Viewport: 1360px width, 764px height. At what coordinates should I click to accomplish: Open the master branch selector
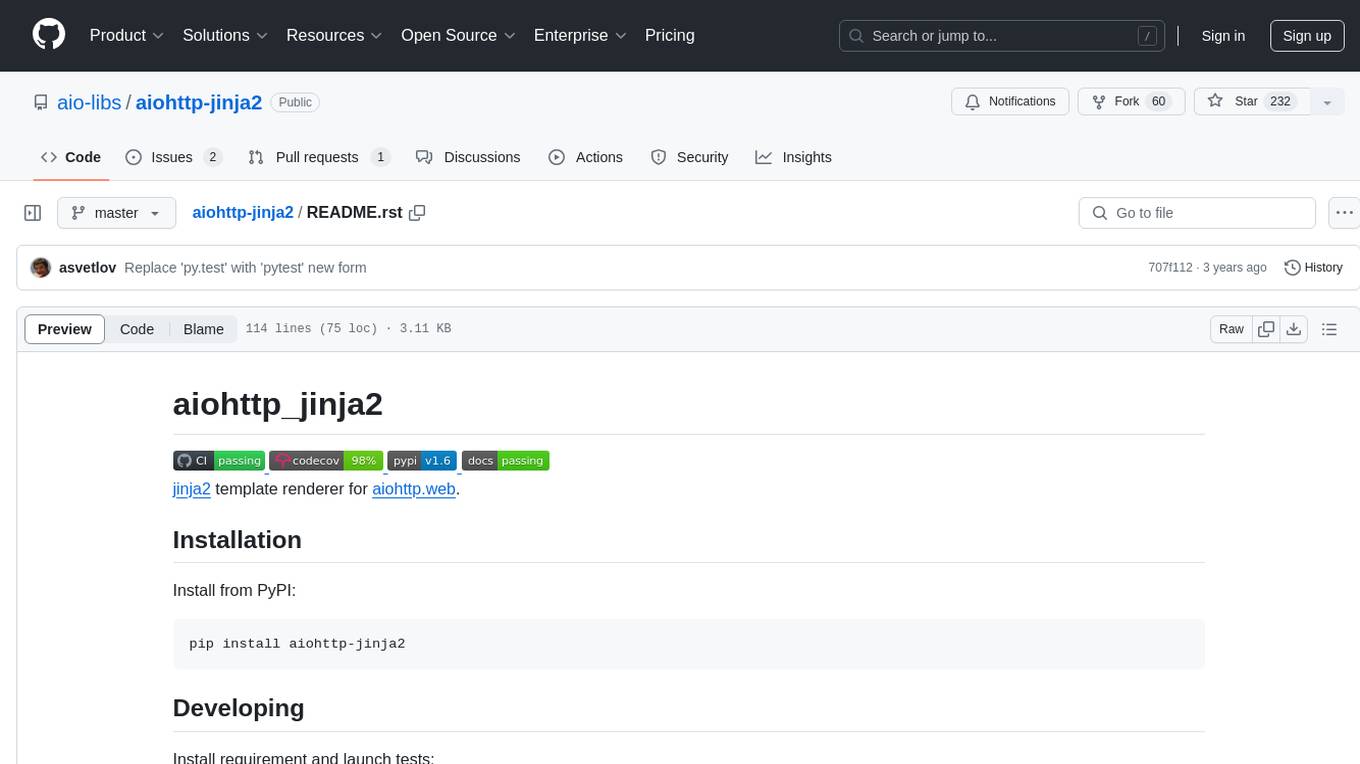[x=117, y=213]
